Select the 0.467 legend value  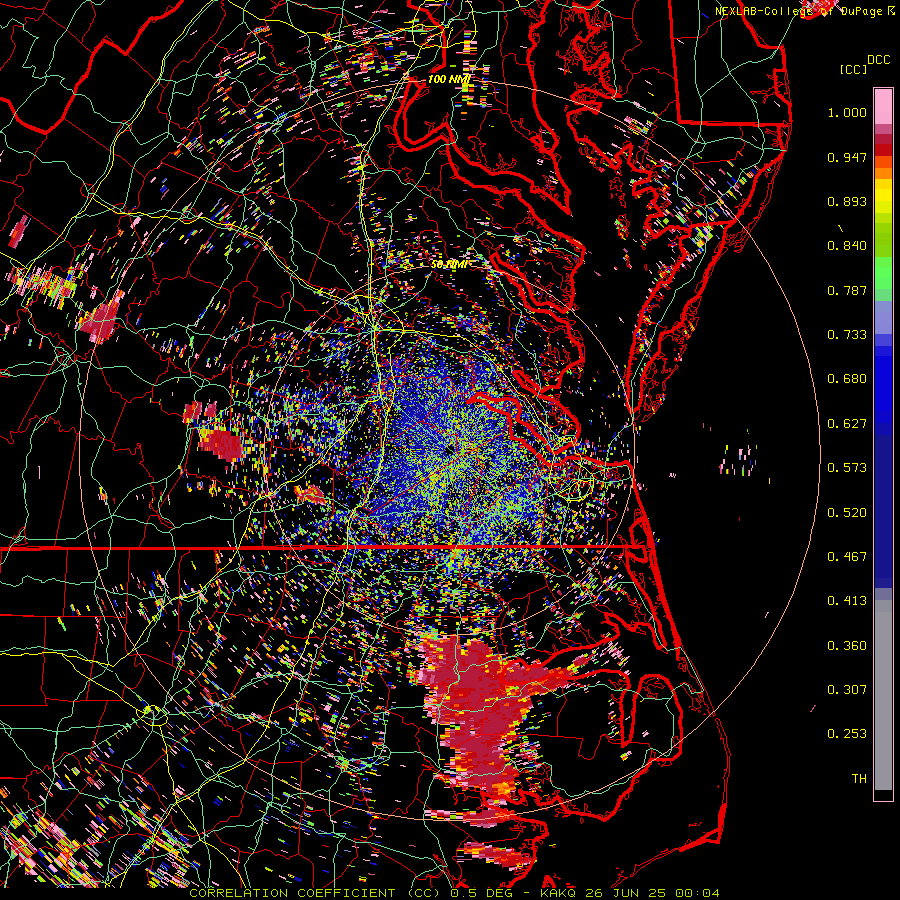point(847,557)
